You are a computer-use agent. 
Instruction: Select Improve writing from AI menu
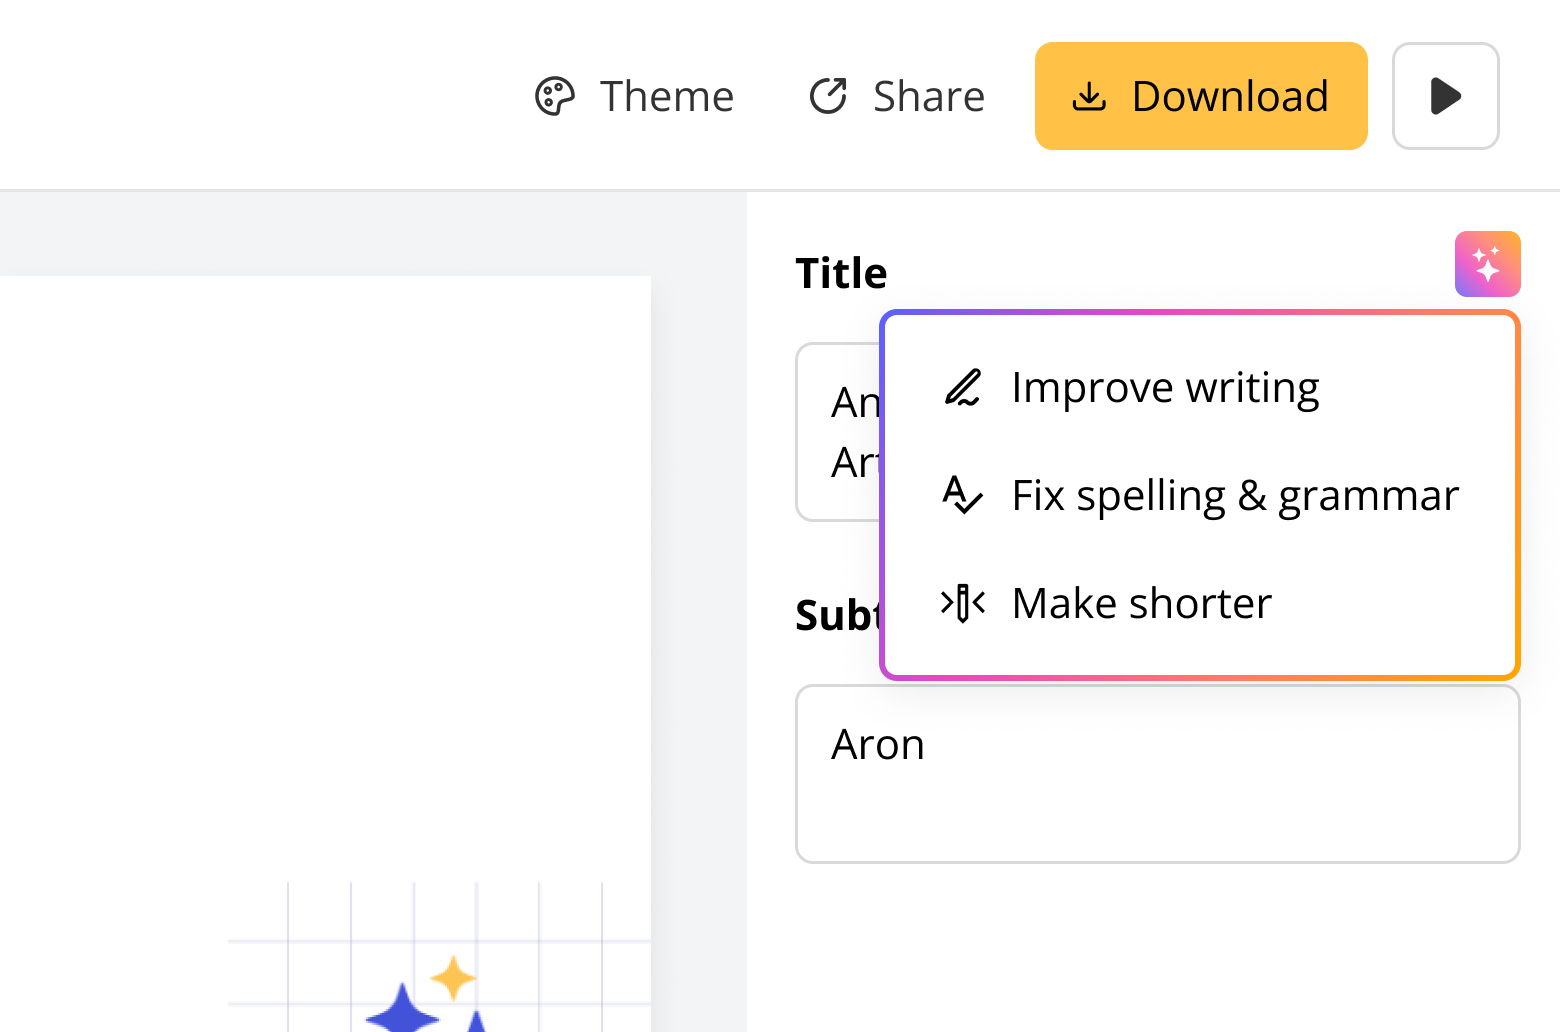1165,388
